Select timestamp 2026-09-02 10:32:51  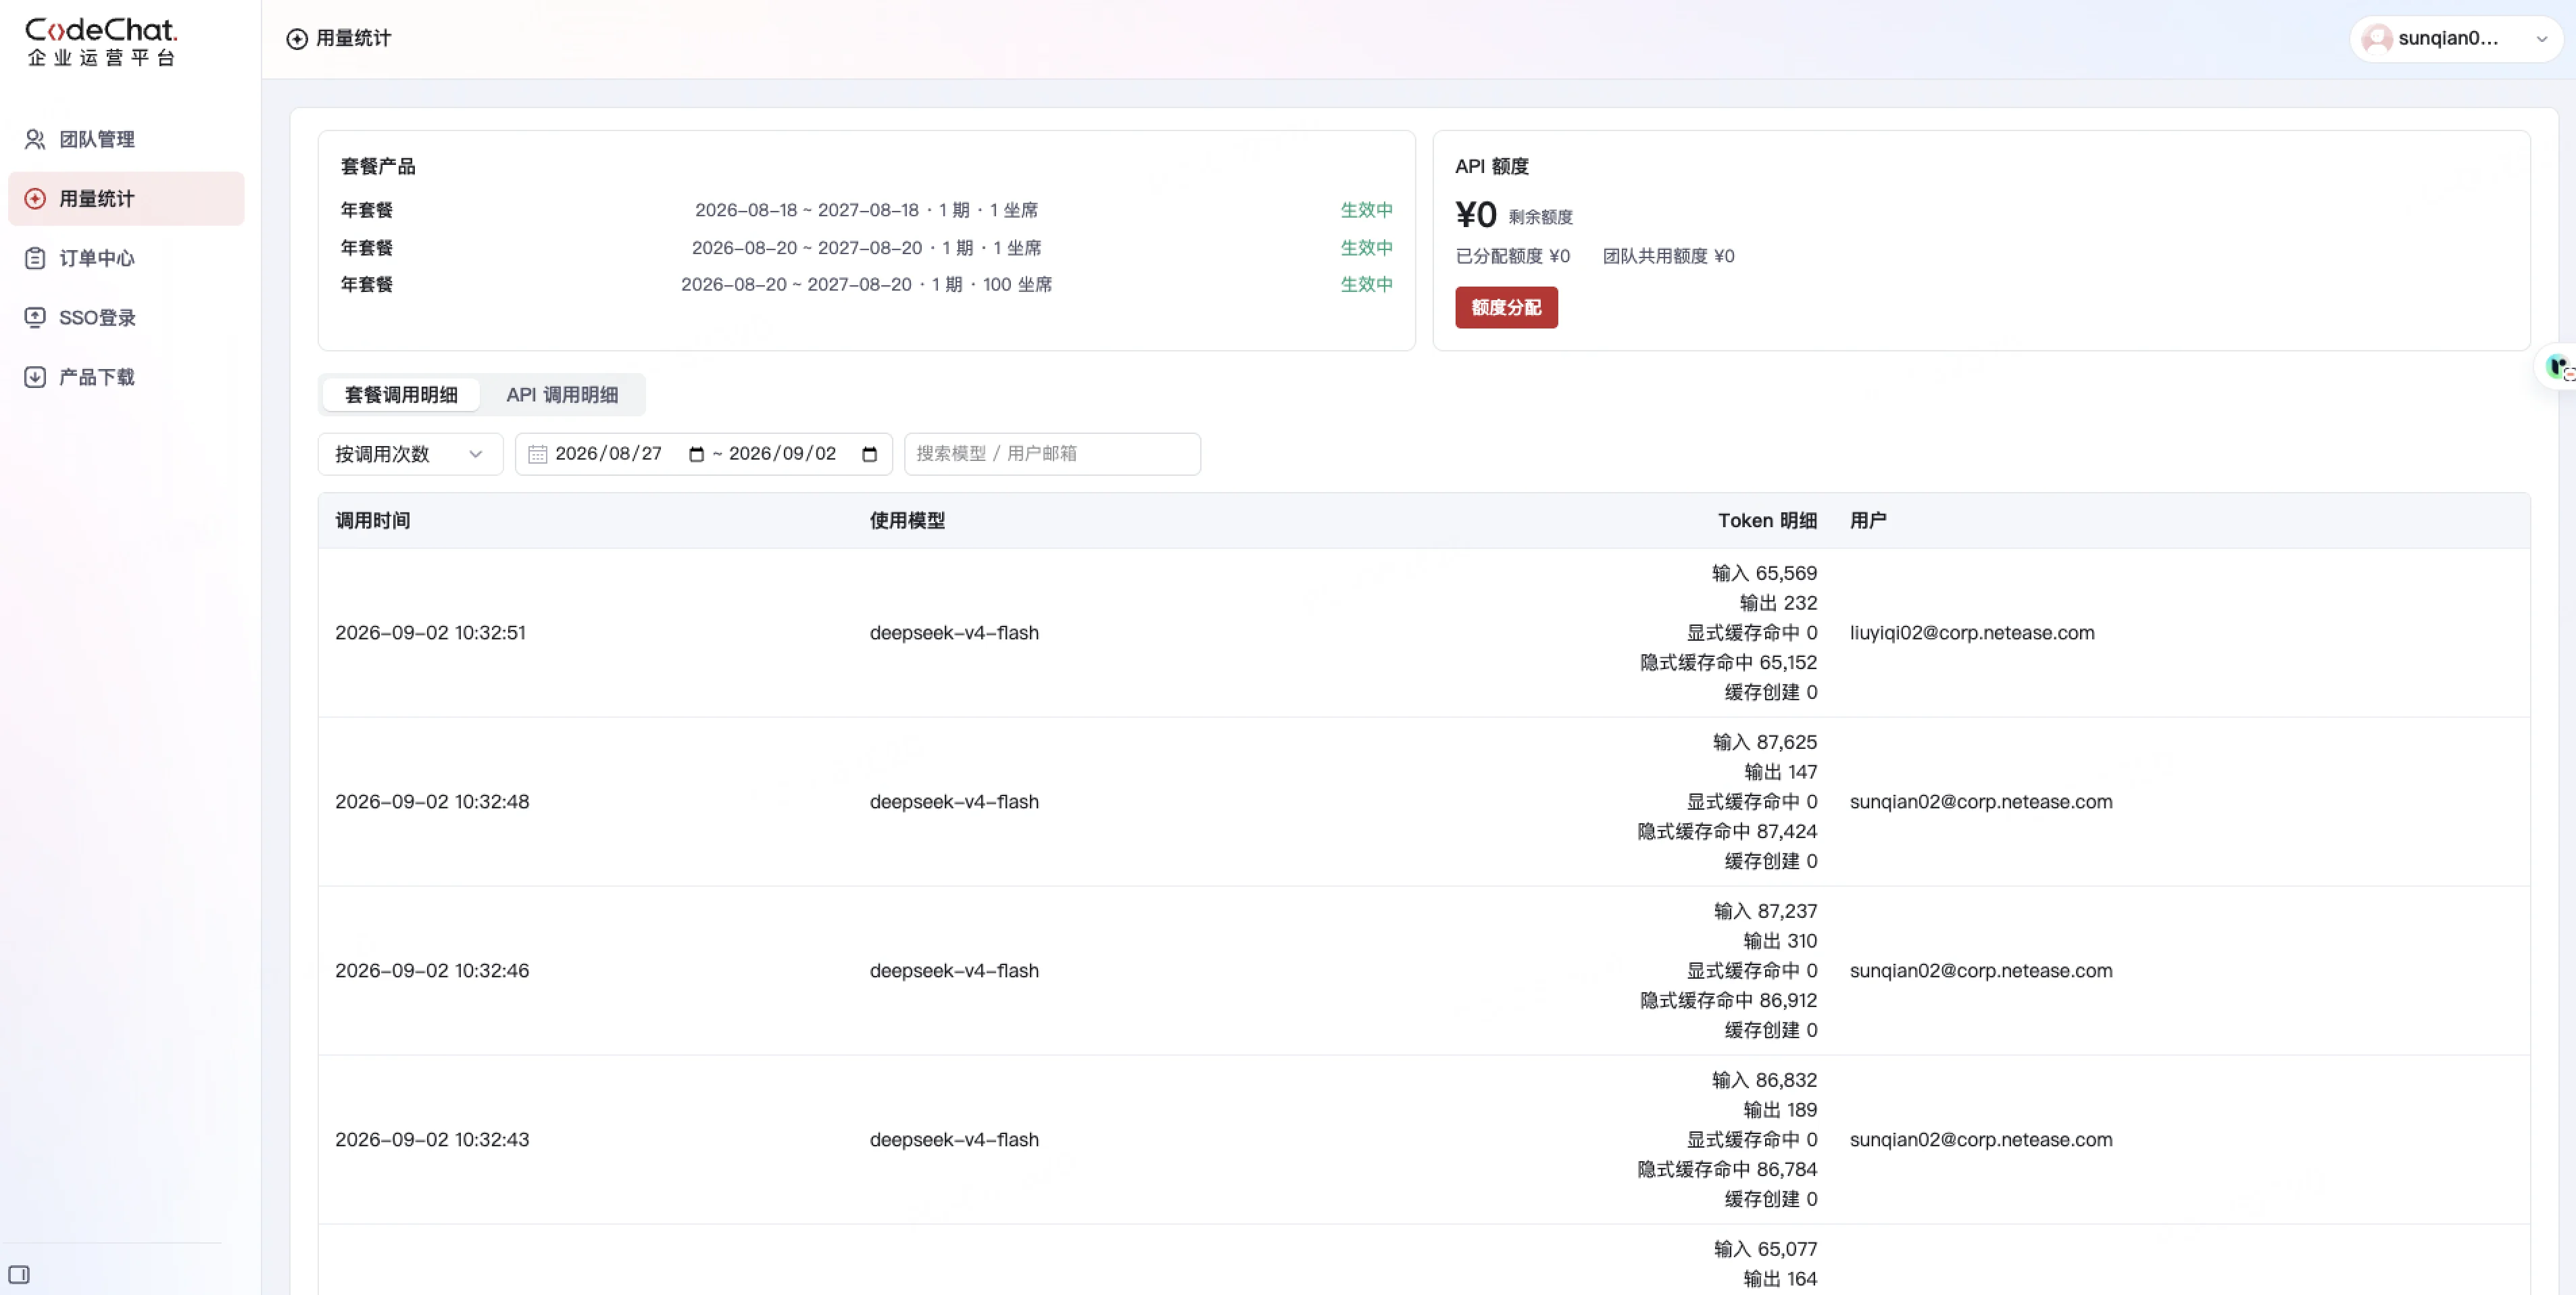pos(430,633)
